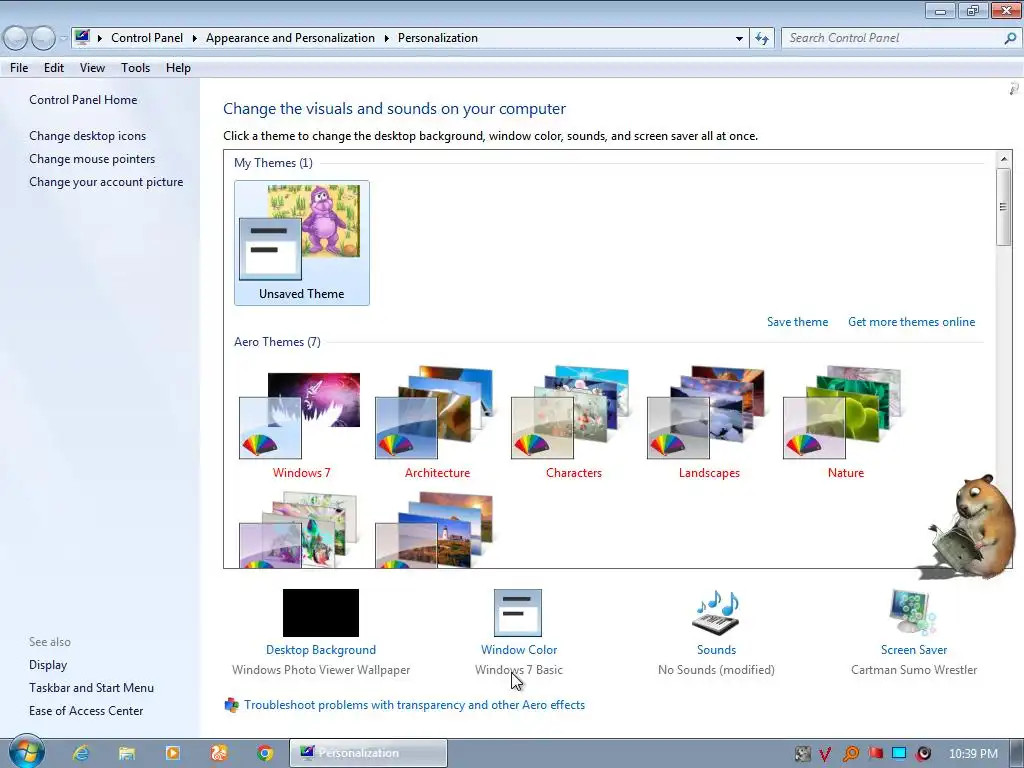The width and height of the screenshot is (1024, 768).
Task: Click Control Panel in the address breadcrumb
Action: point(147,38)
